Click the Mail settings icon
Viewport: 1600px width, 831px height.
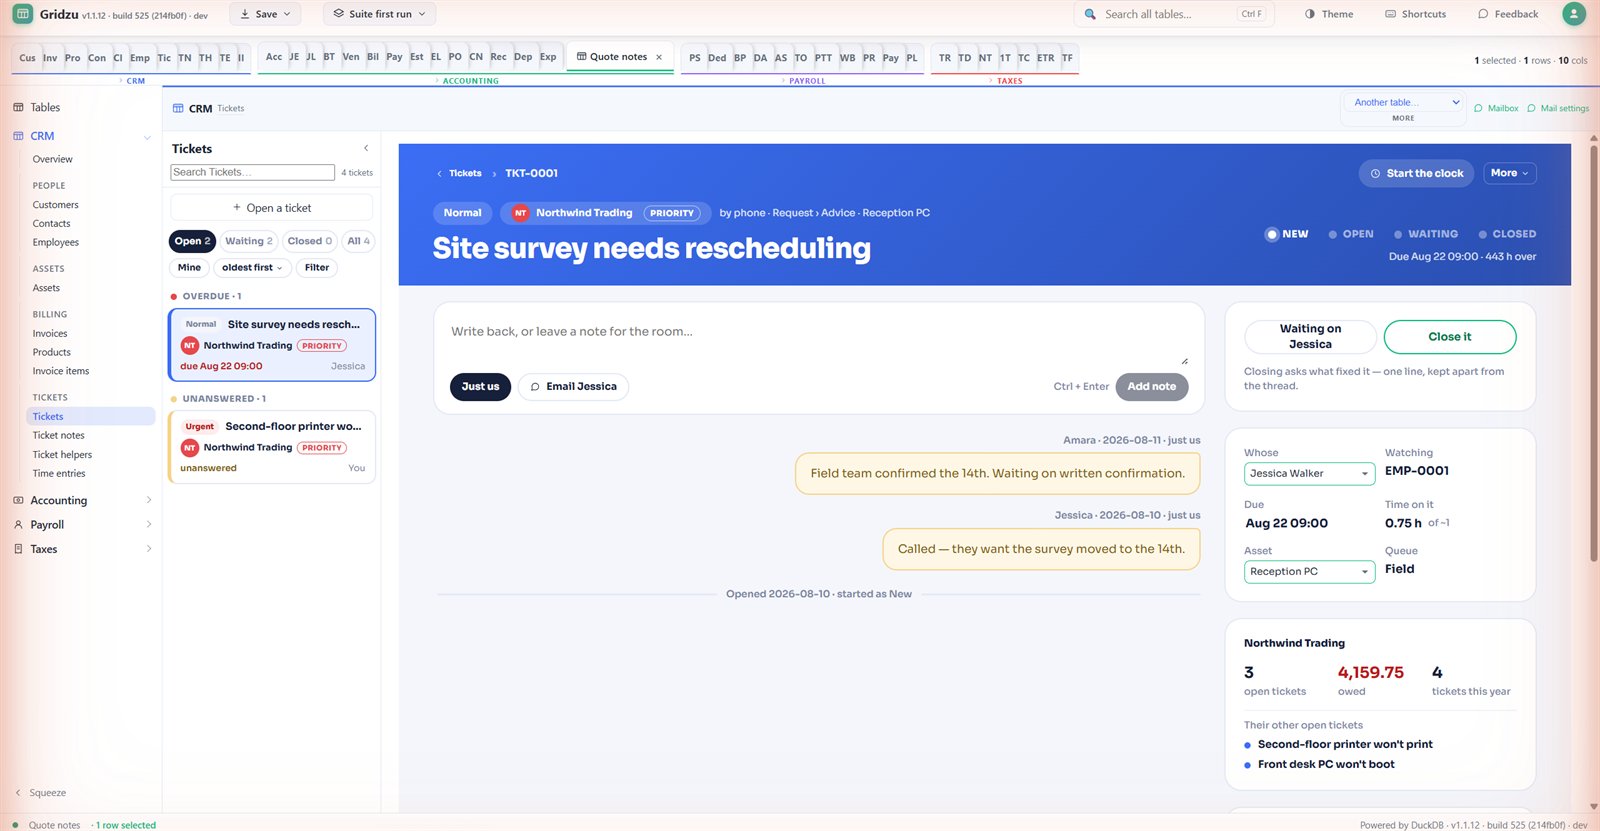1531,108
